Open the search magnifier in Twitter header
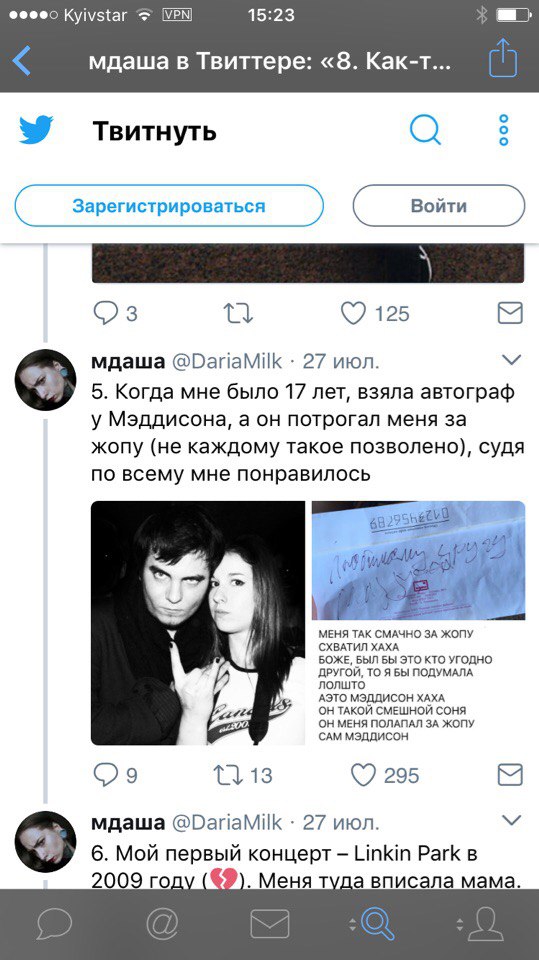This screenshot has width=539, height=960. [x=426, y=130]
